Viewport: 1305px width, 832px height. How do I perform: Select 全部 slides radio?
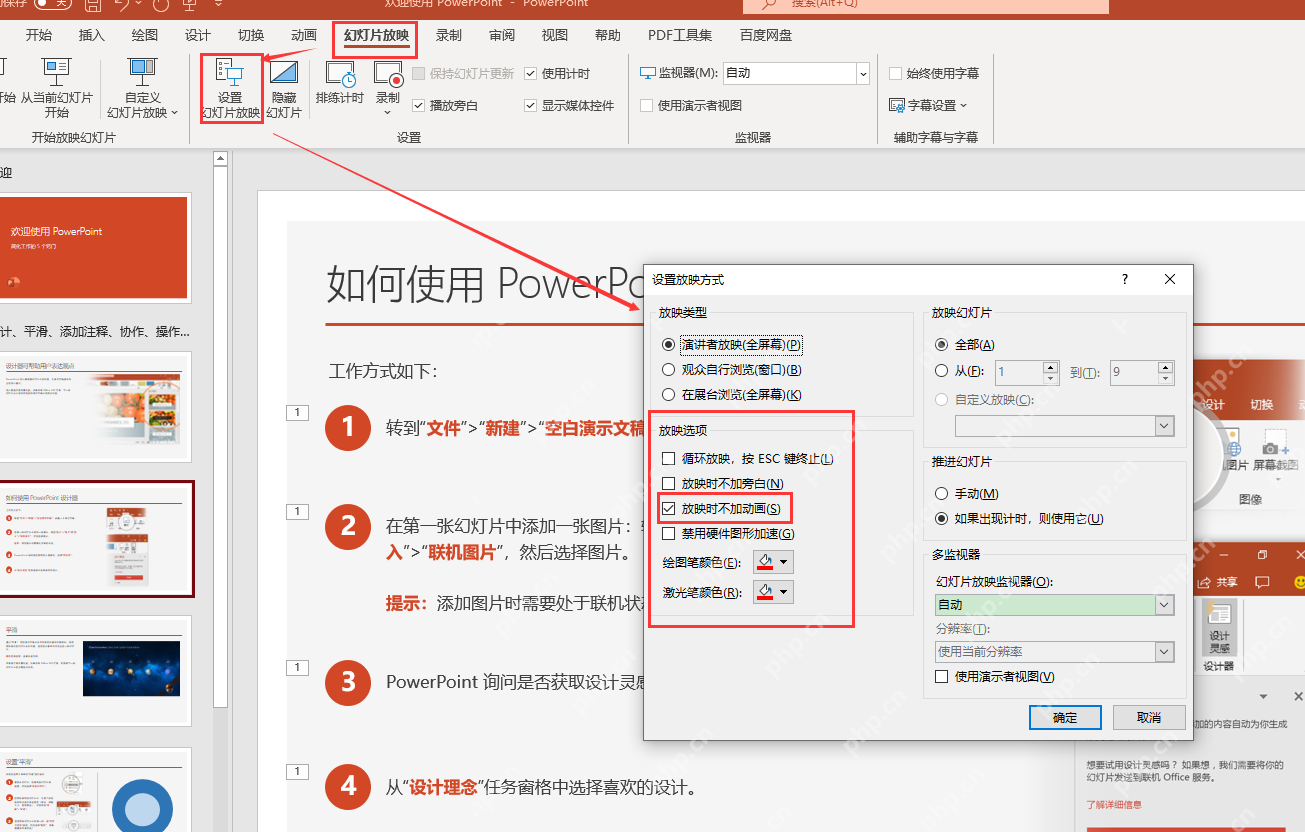[x=941, y=344]
